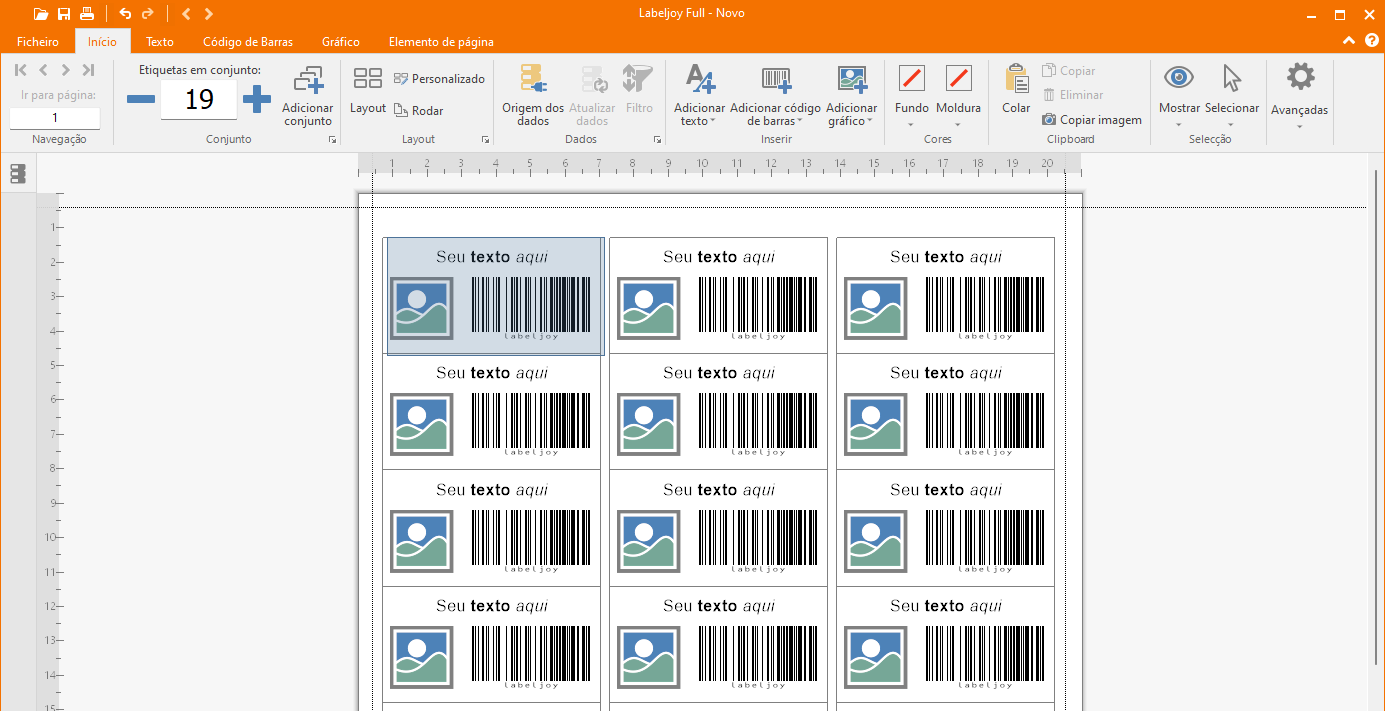
Task: Pick the Fundo background color swatch
Action: point(912,77)
